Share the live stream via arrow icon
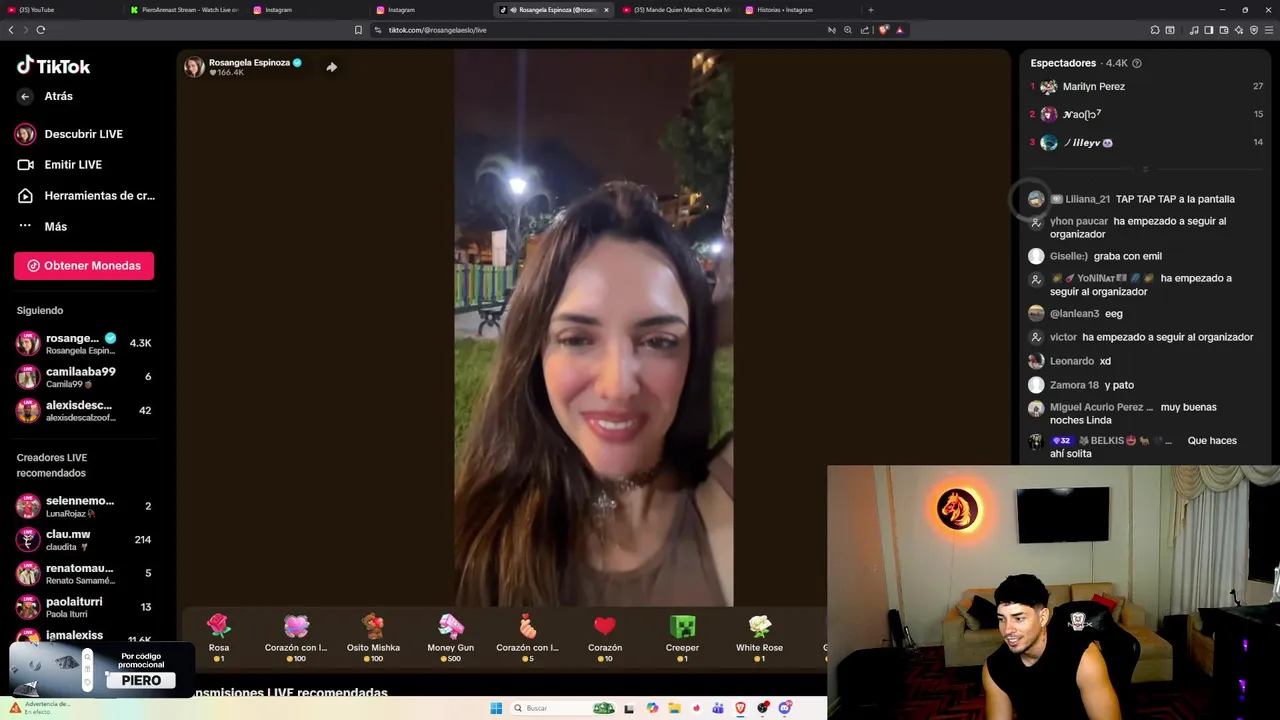This screenshot has height=720, width=1280. pos(331,67)
